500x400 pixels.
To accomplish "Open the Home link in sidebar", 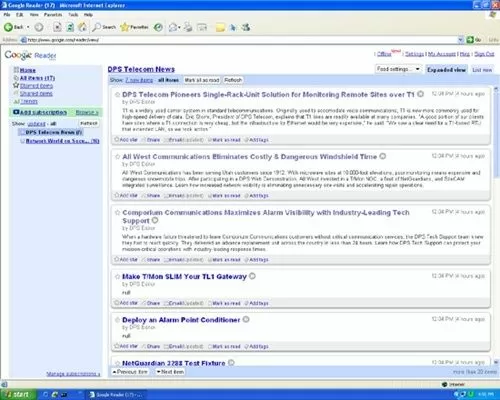I will pyautogui.click(x=28, y=70).
